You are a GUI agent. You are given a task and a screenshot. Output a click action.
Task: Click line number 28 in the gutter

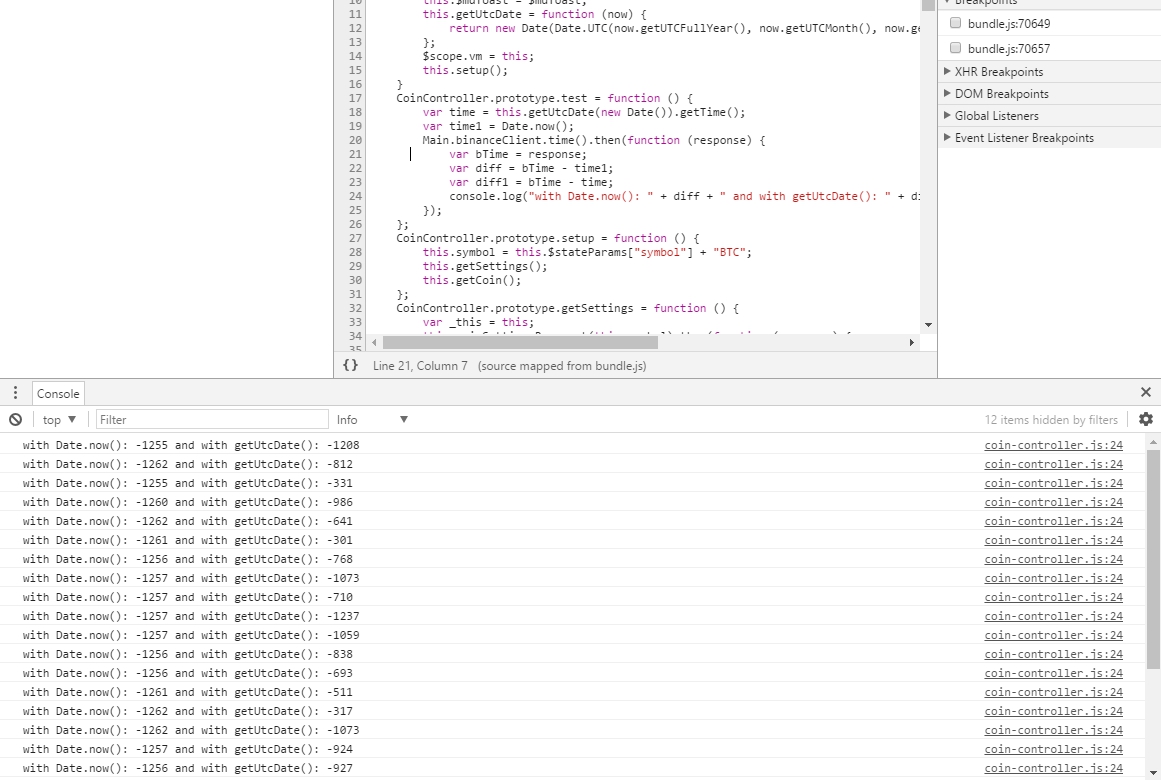click(355, 252)
